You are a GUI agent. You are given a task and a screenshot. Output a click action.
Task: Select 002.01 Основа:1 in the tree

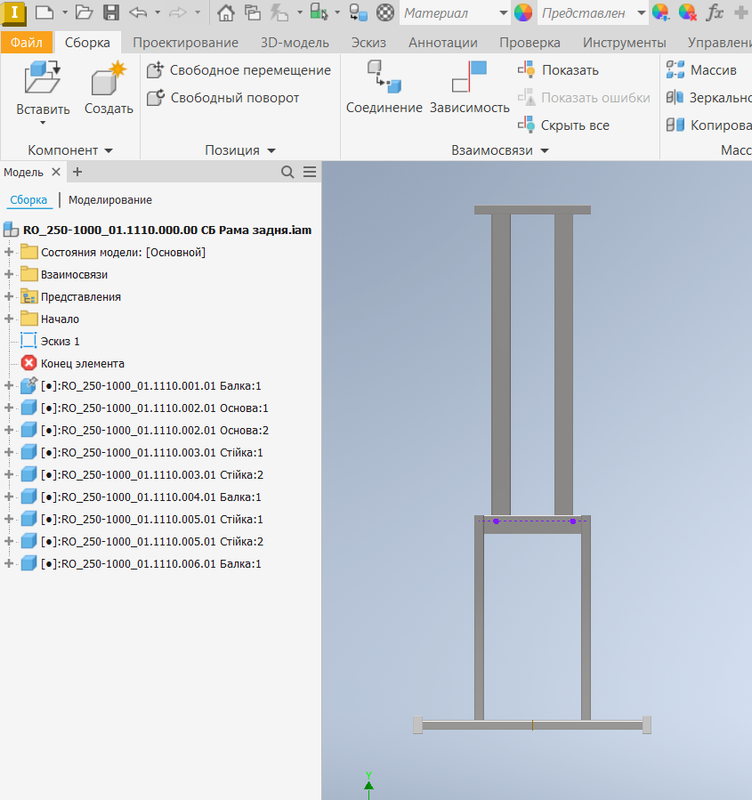[x=155, y=408]
